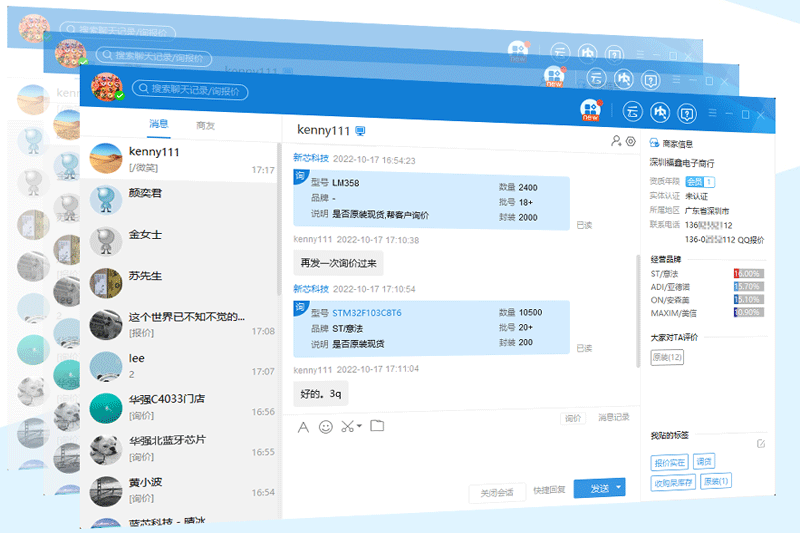
Task: Edit my tags with the pencil icon
Action: pos(761,443)
